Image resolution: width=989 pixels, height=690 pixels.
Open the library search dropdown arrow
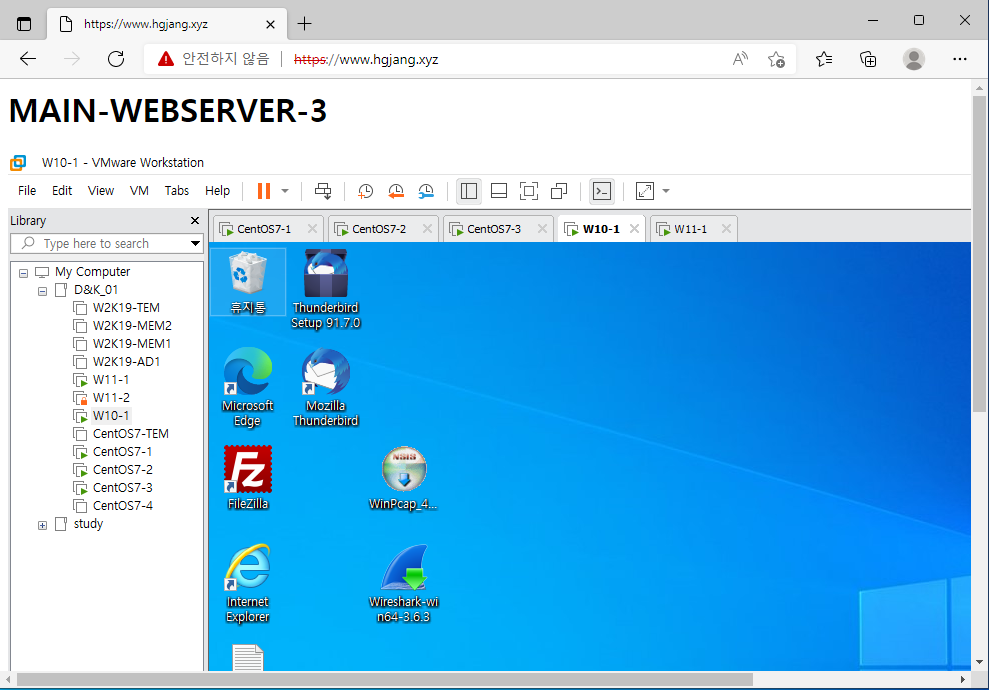pyautogui.click(x=196, y=243)
